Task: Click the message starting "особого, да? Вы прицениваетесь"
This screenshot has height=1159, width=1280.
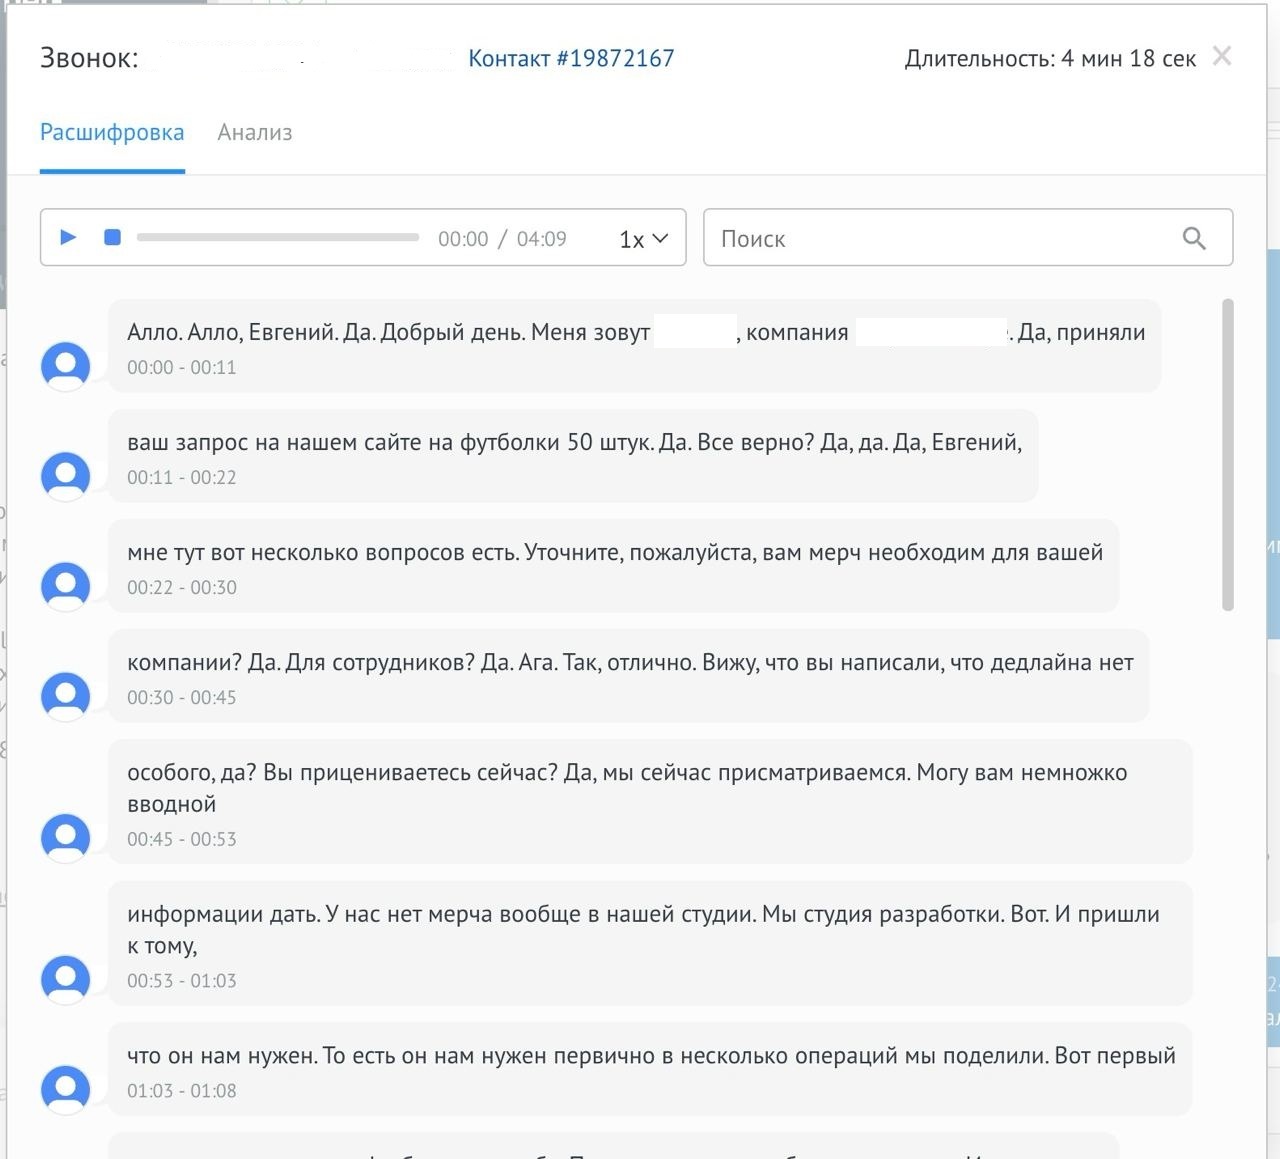Action: (650, 801)
